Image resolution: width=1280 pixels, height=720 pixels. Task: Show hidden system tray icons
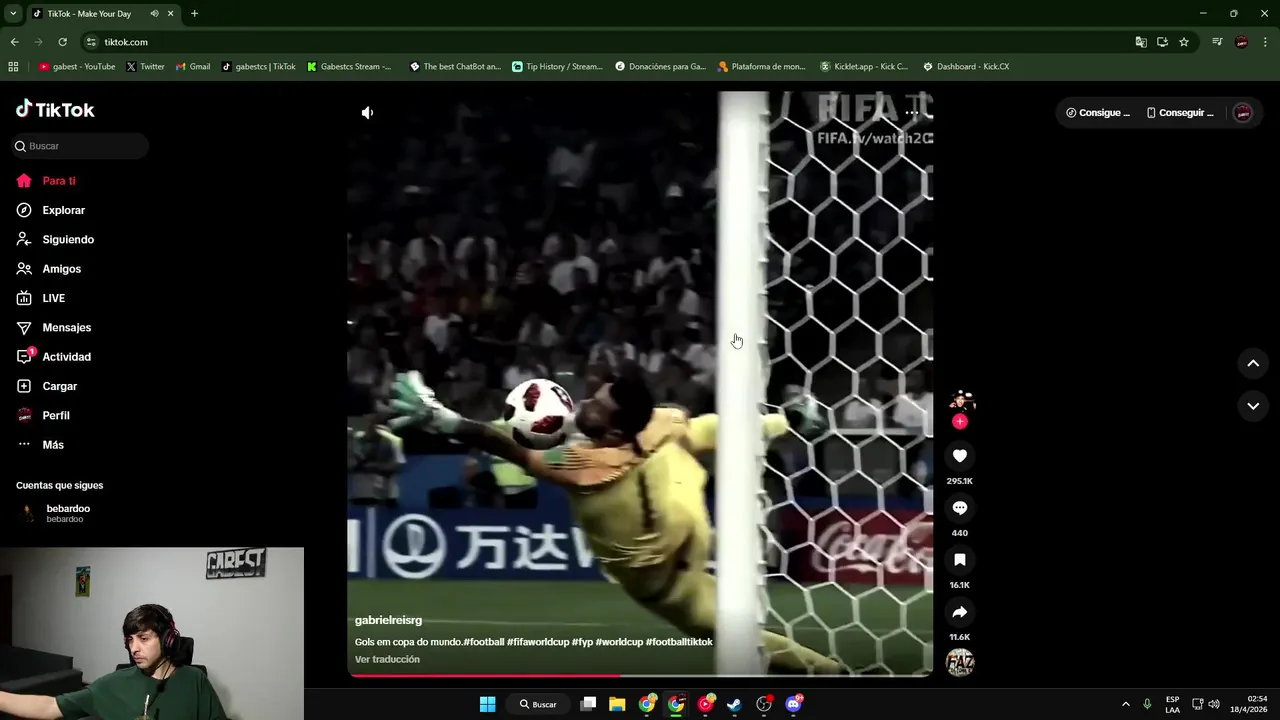(1125, 704)
